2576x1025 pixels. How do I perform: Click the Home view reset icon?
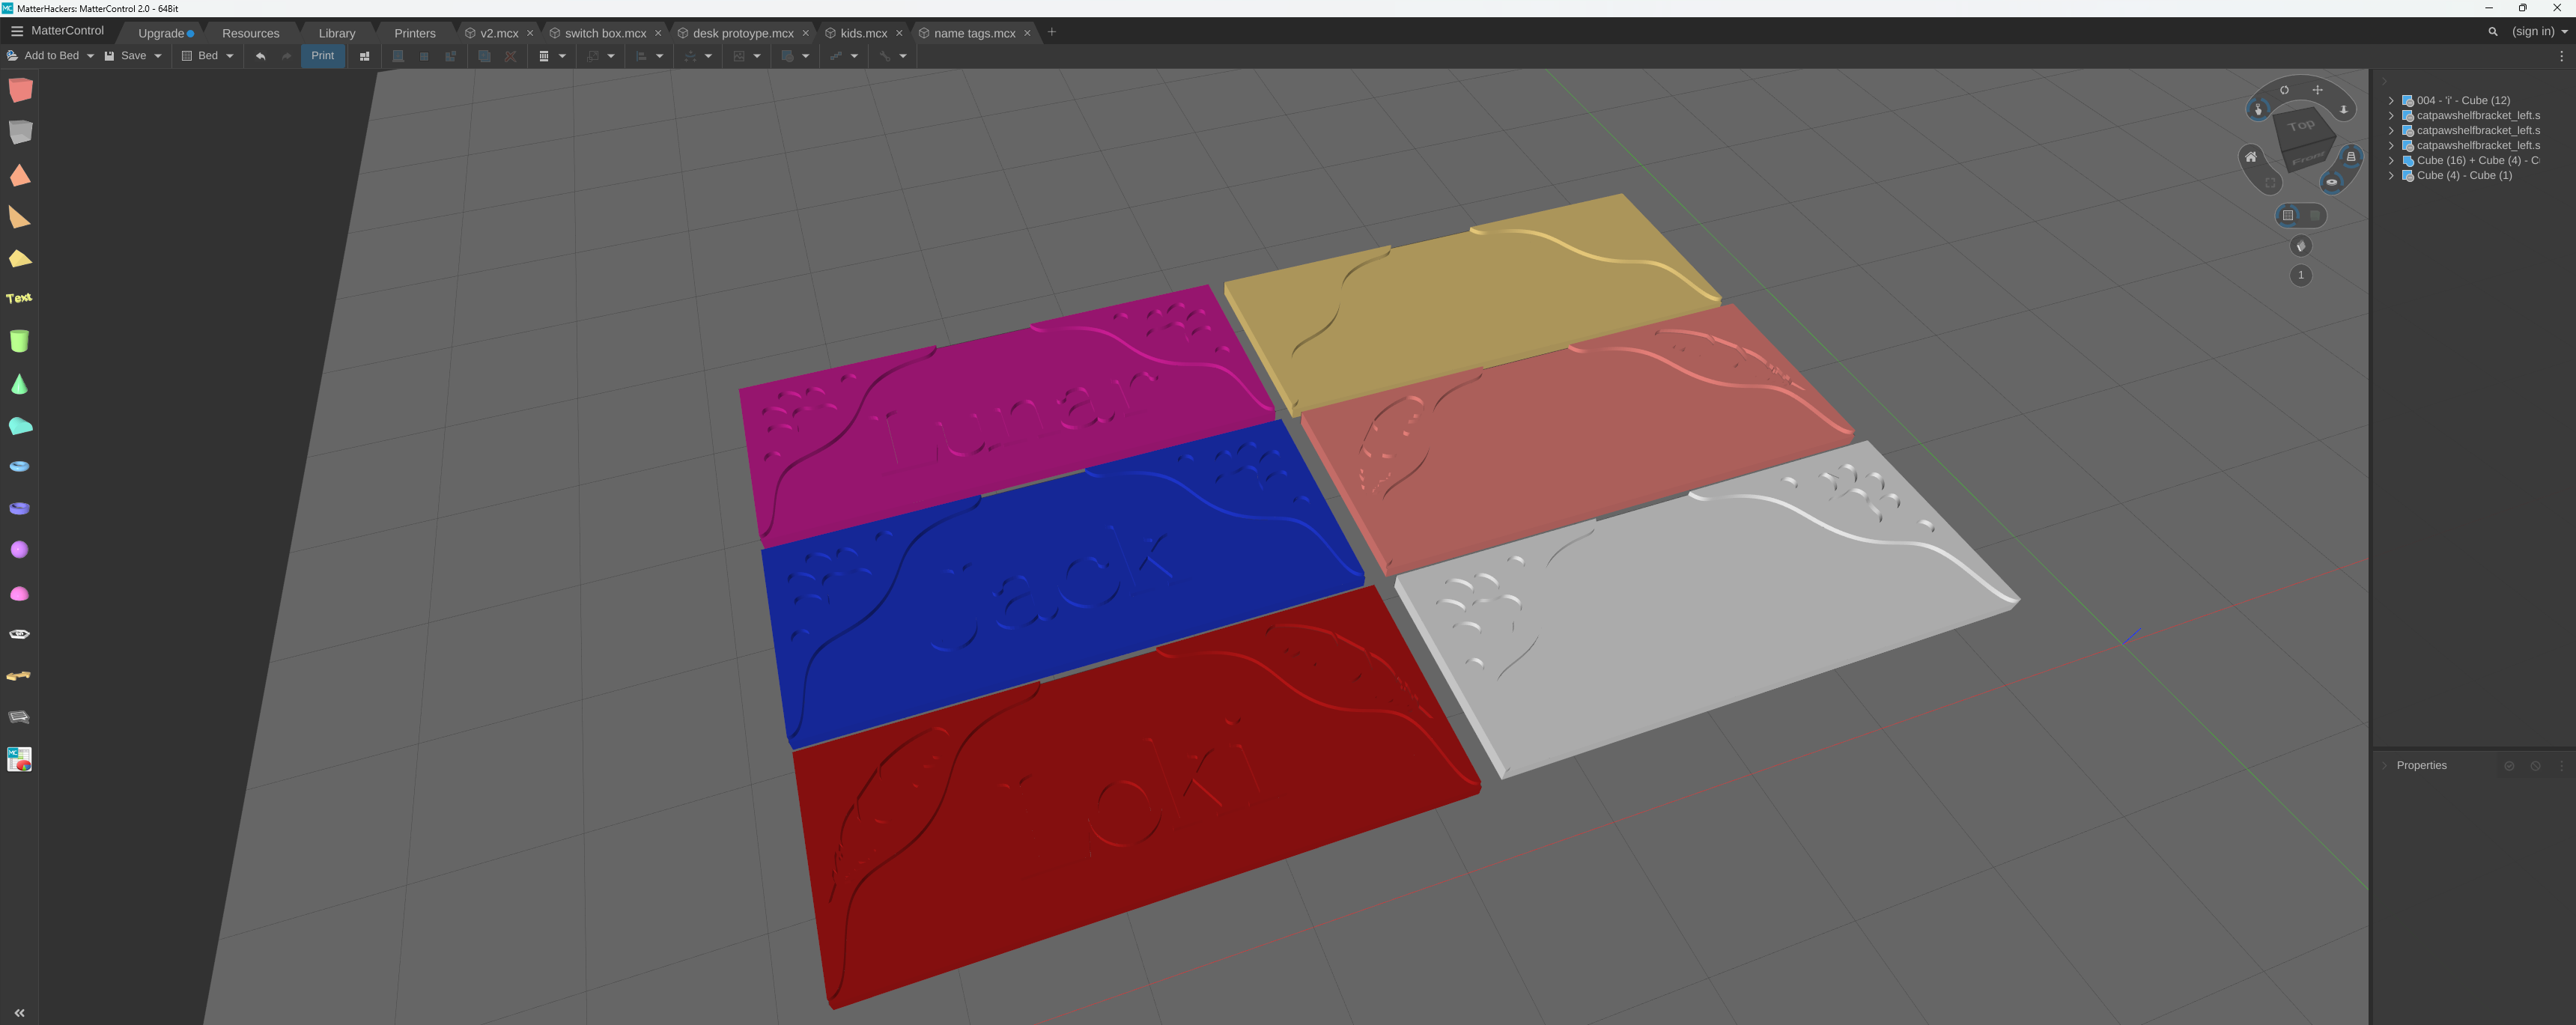click(x=2250, y=157)
